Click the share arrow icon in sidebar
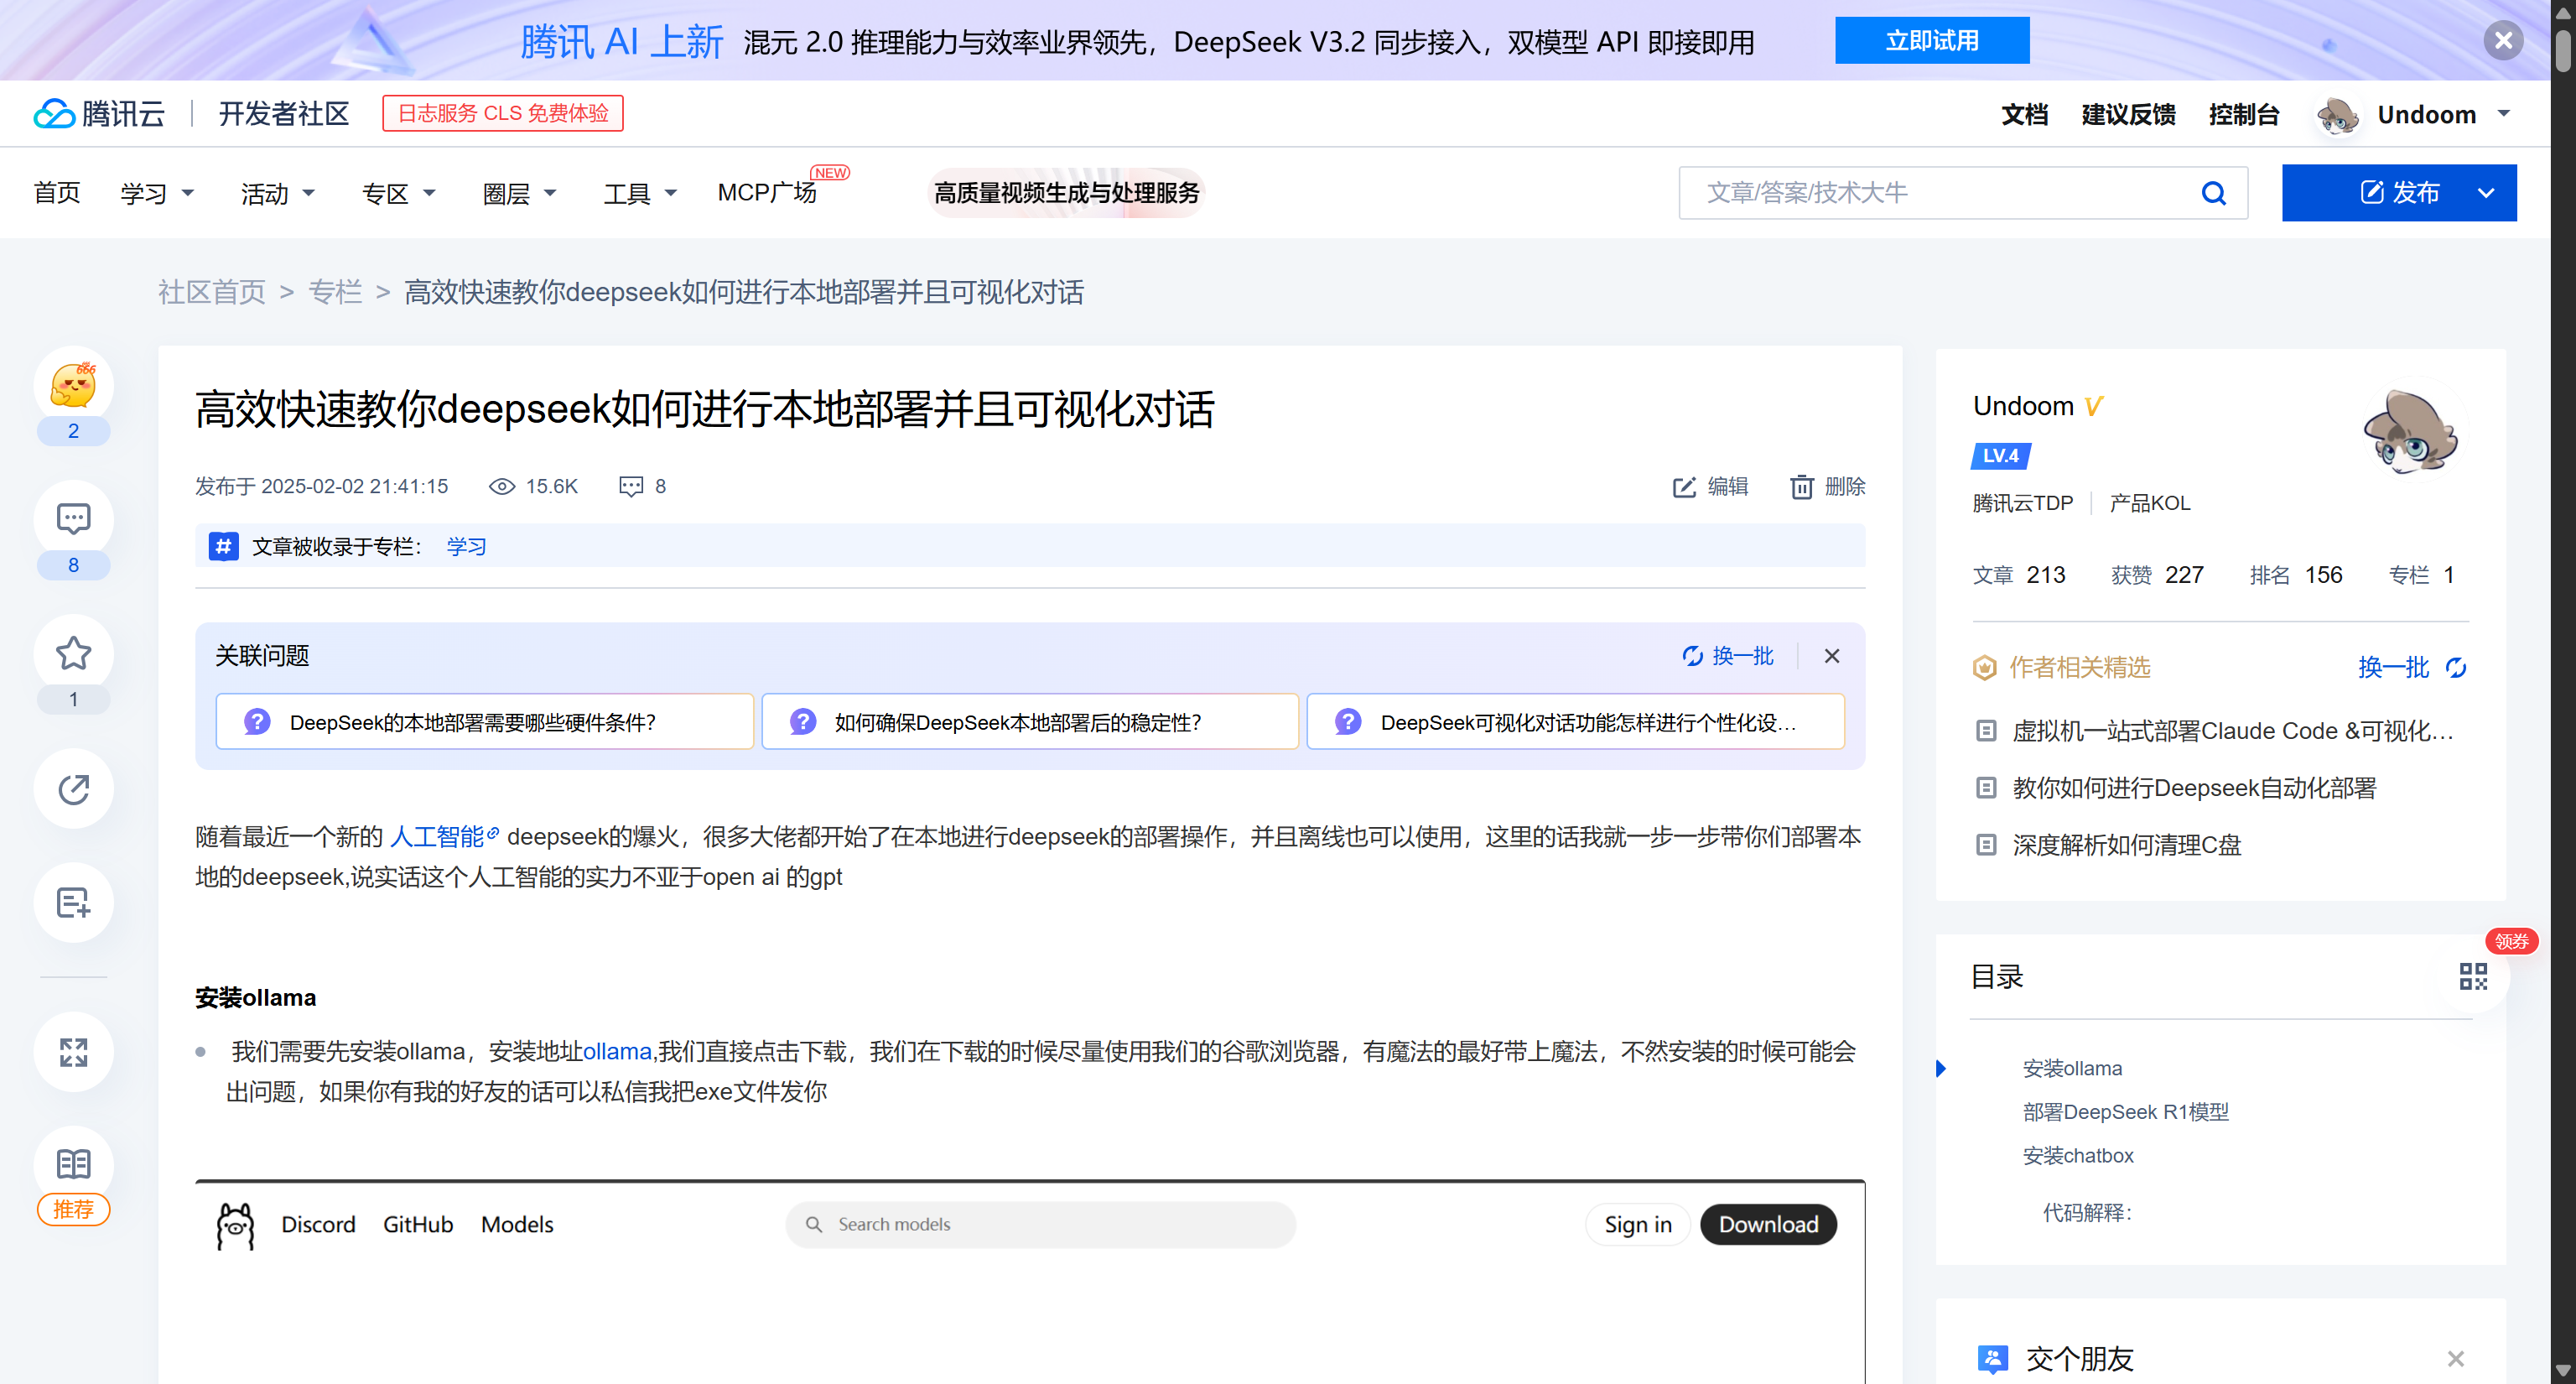Screen dimensions: 2576x1384 pos(73,789)
